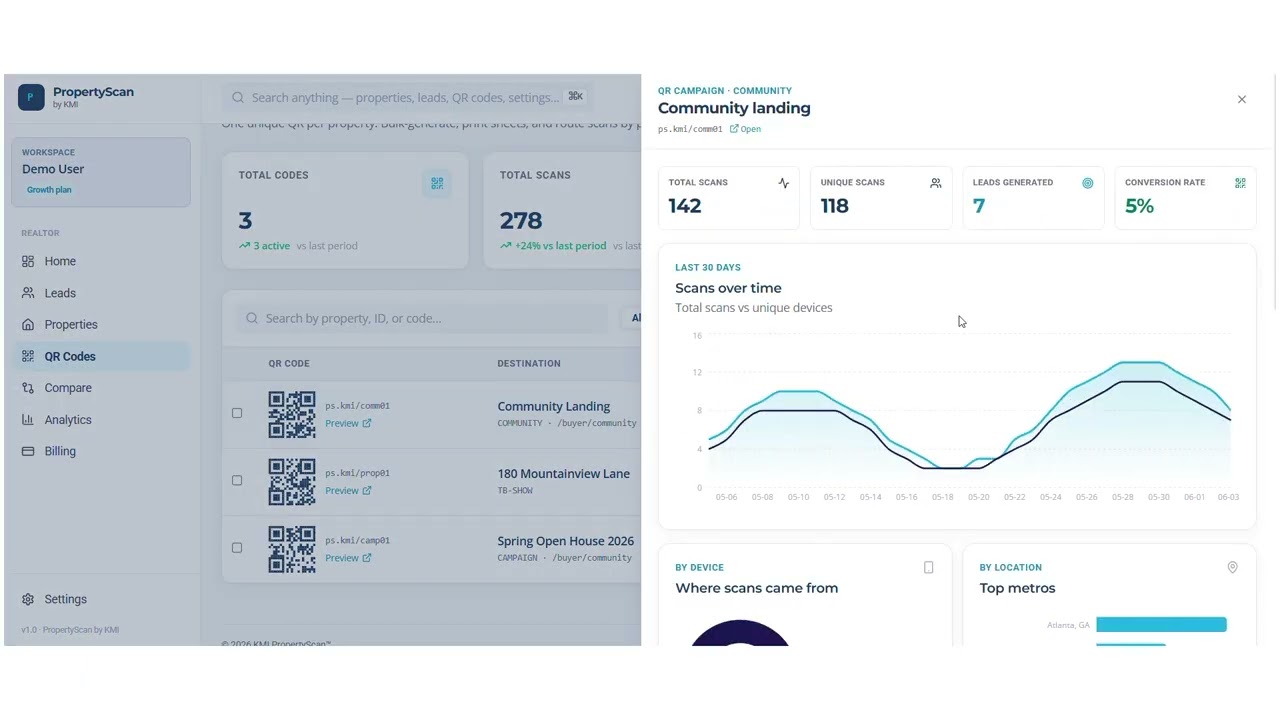Click the Total Codes value 3
Image resolution: width=1280 pixels, height=720 pixels.
pyautogui.click(x=245, y=220)
